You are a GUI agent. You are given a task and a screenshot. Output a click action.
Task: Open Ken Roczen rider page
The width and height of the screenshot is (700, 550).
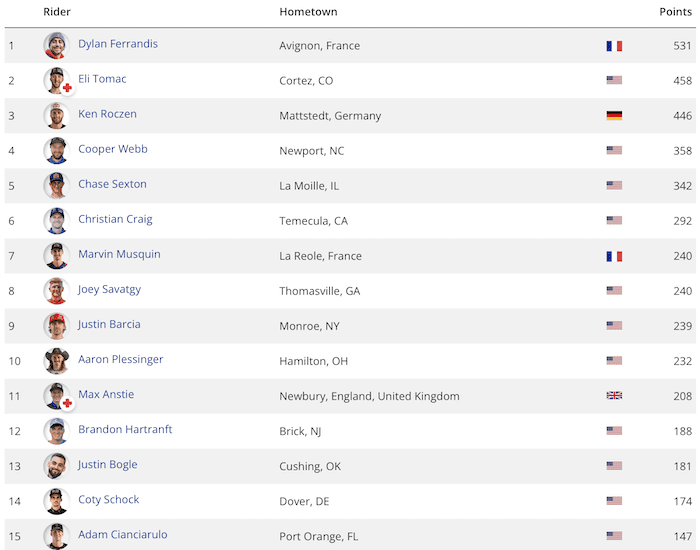(x=107, y=114)
